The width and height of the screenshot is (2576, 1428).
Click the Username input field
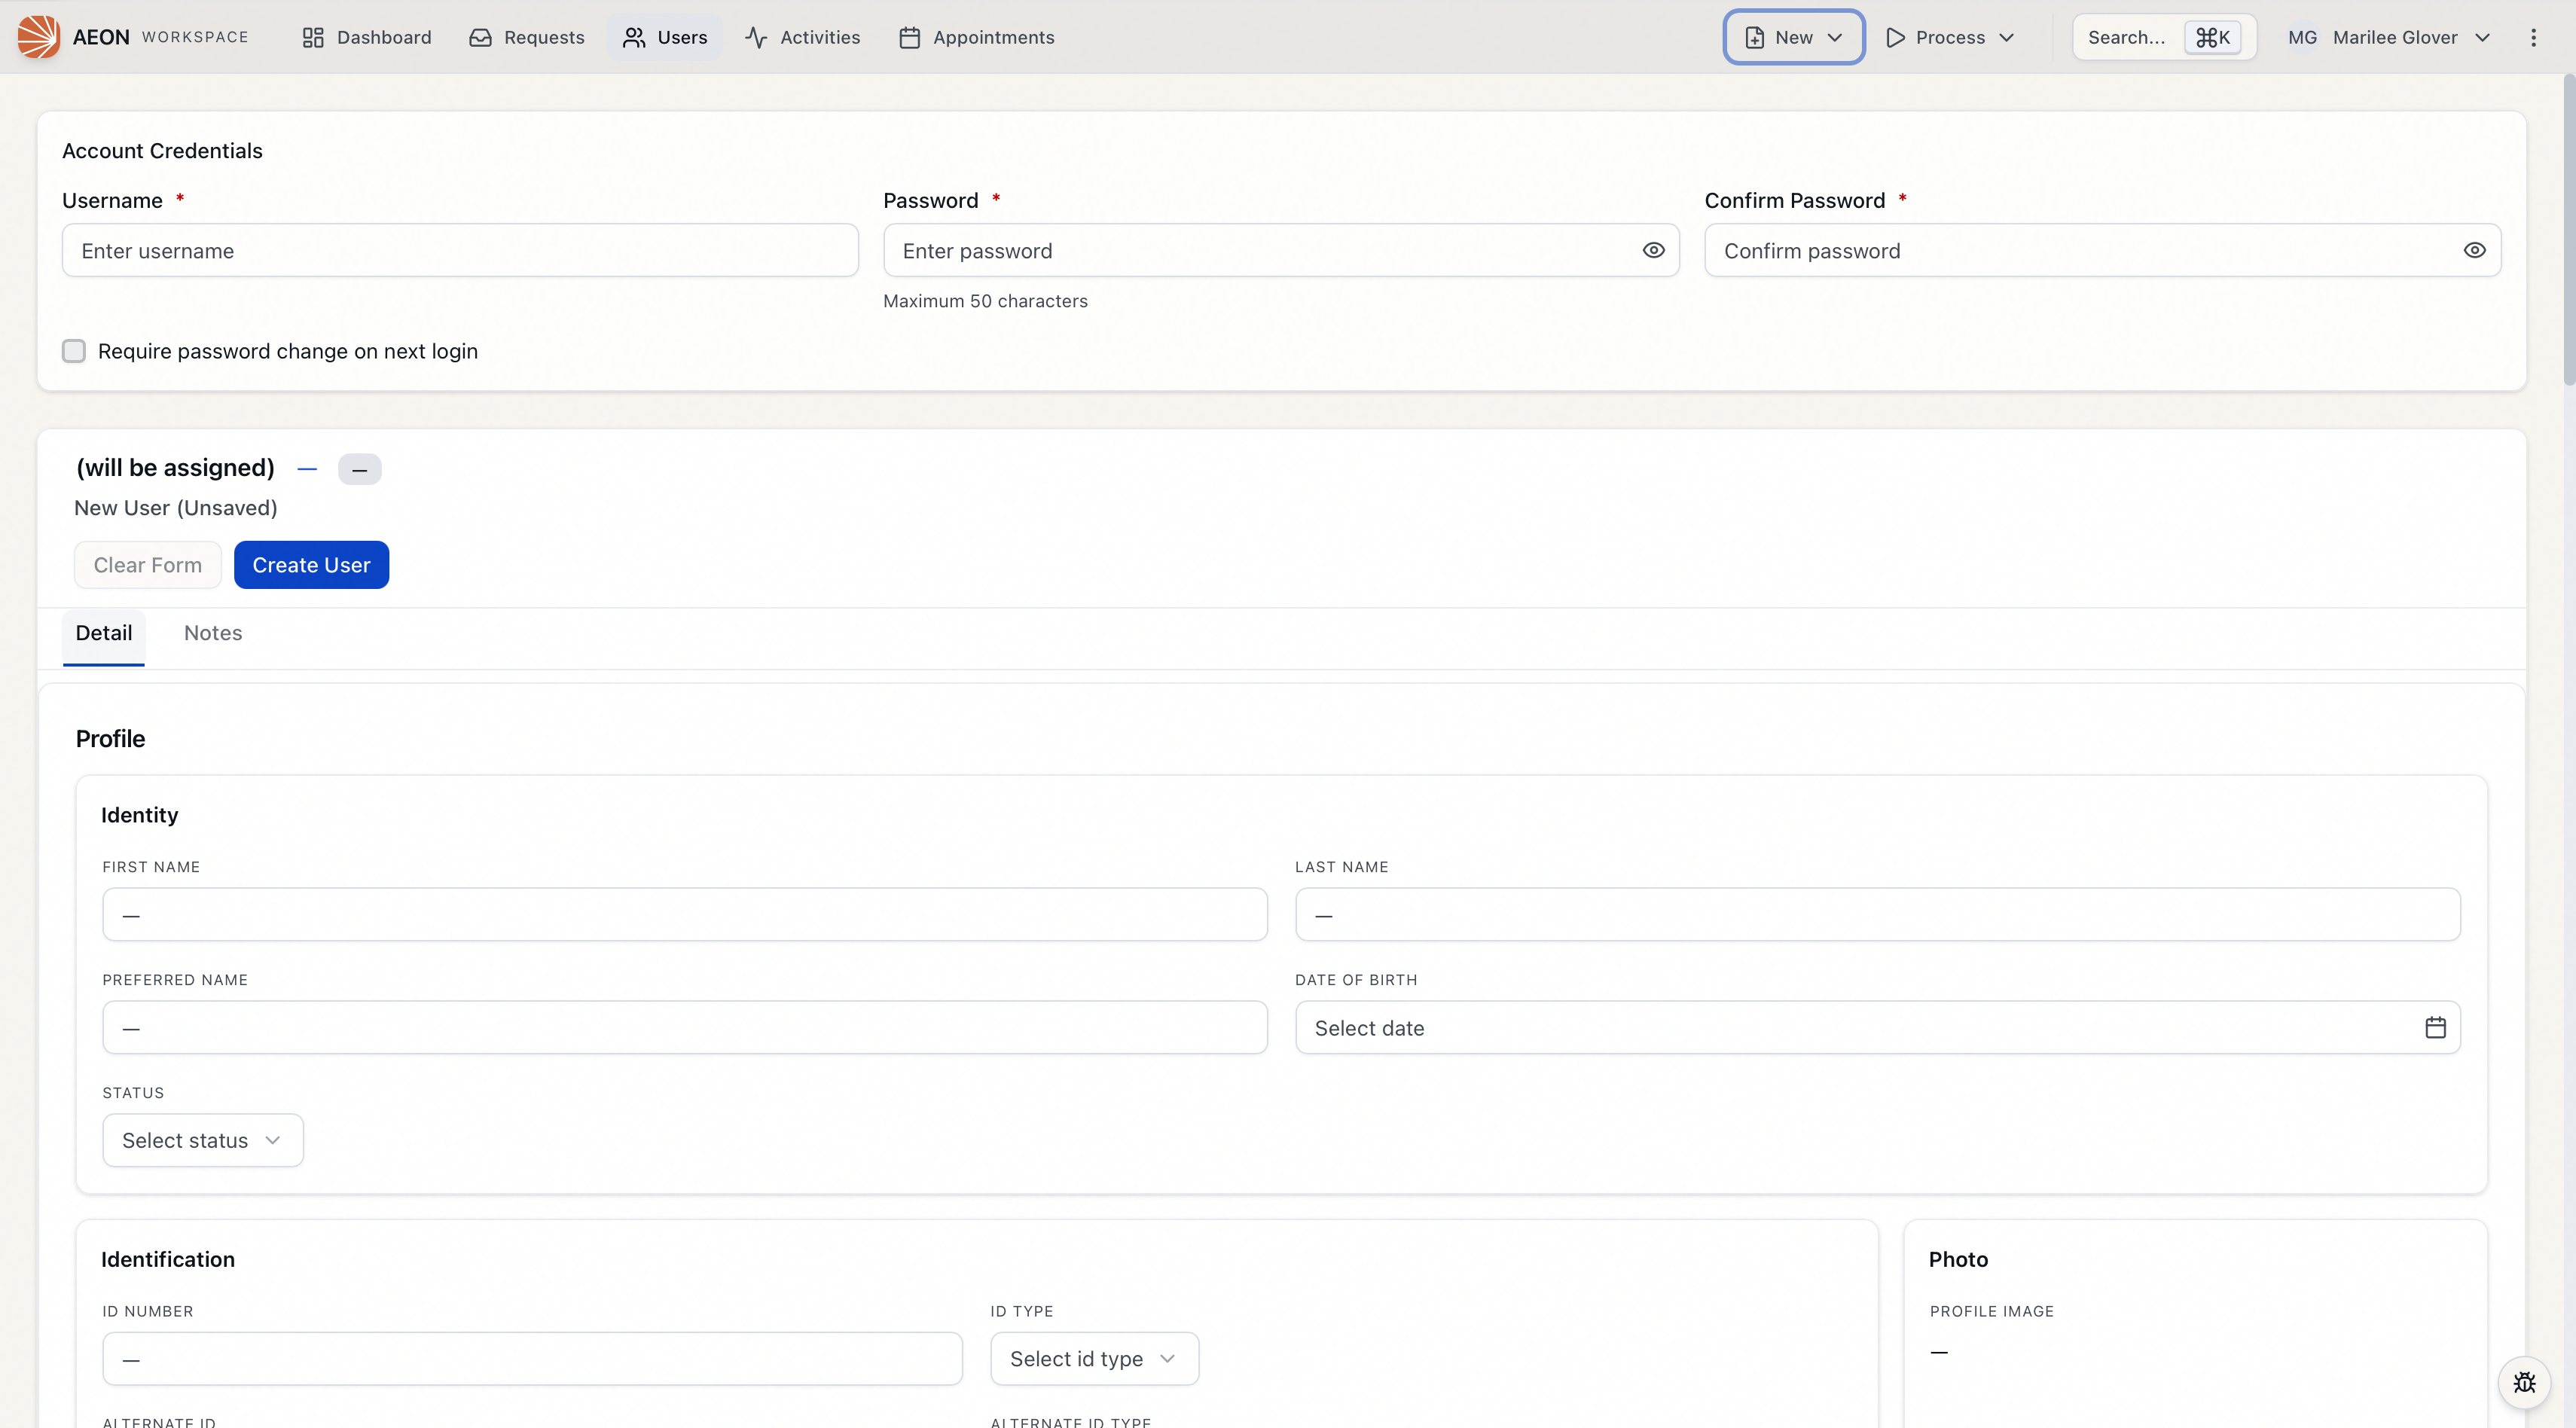[460, 250]
